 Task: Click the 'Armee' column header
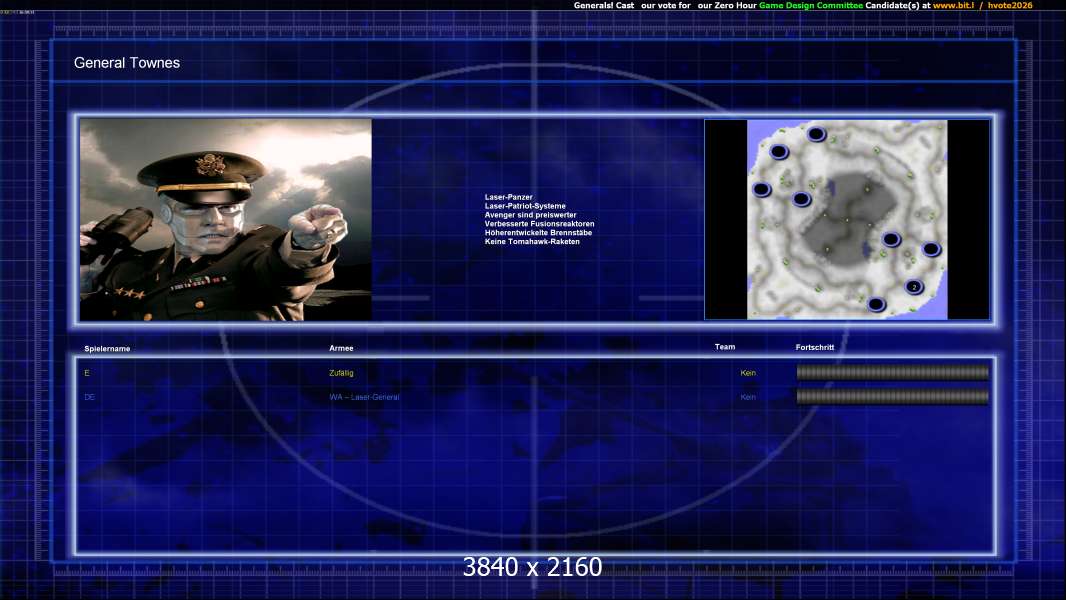coord(341,348)
